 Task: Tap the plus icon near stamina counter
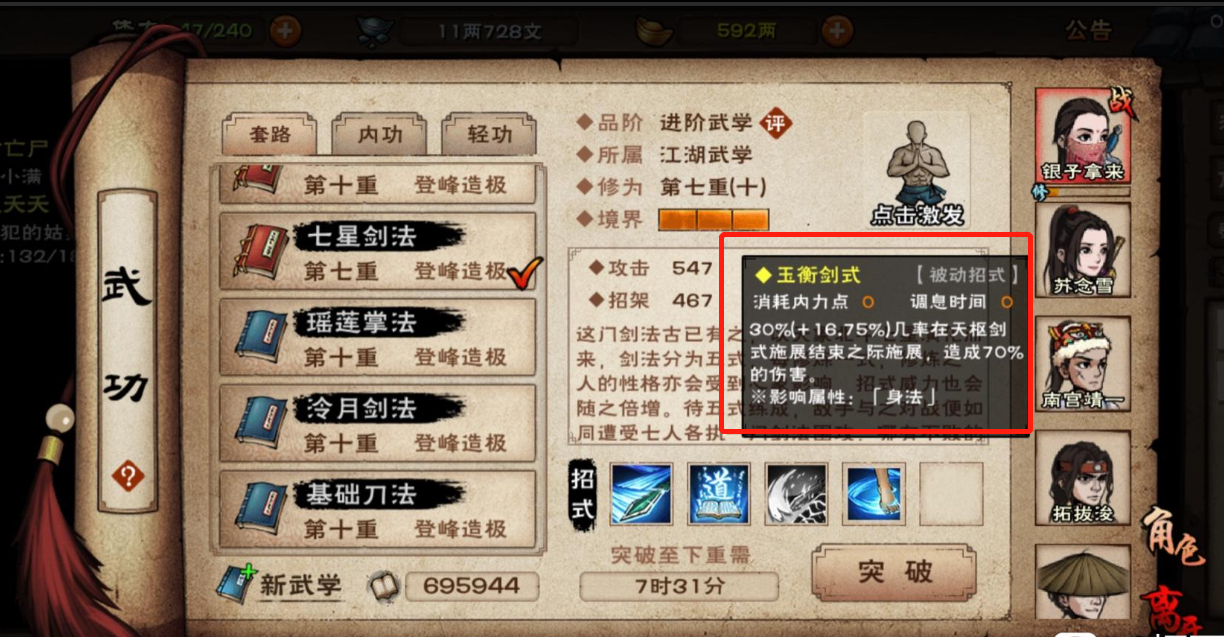pyautogui.click(x=286, y=30)
